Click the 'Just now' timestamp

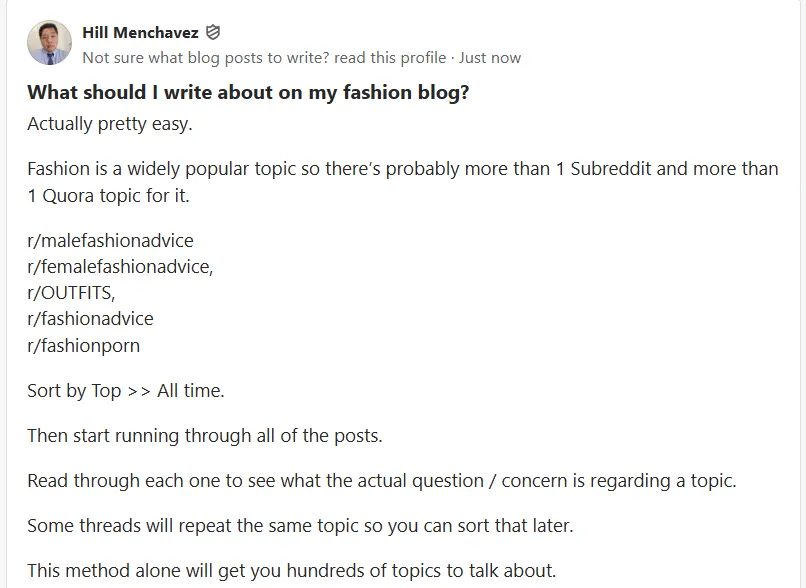490,58
